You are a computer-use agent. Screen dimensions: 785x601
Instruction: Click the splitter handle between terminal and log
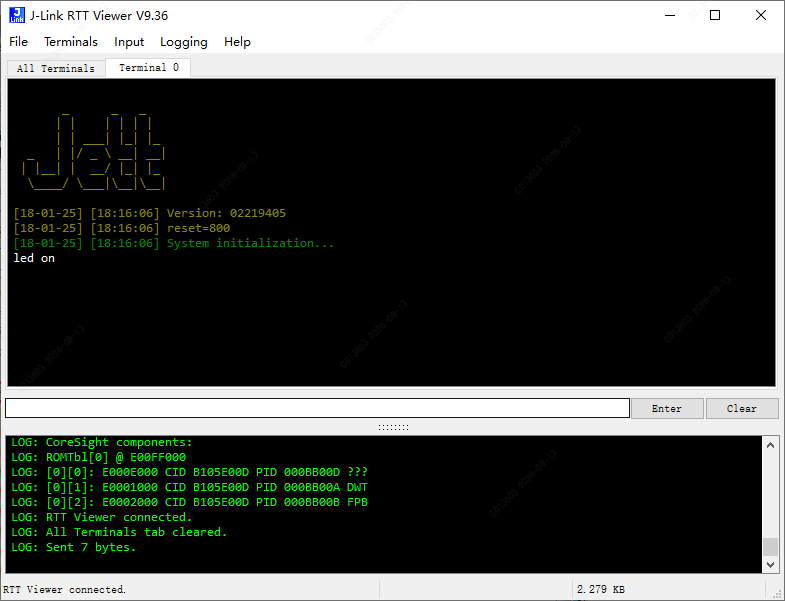coord(393,427)
